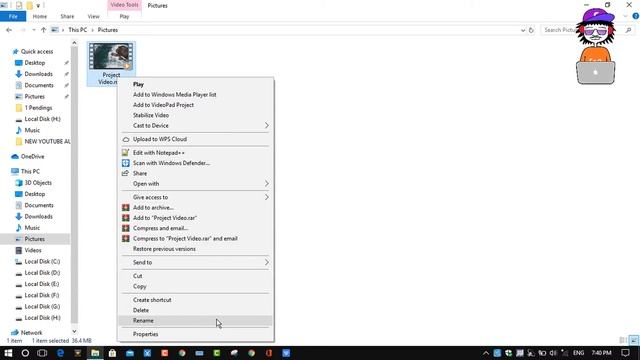Open the Play tab under Video Tools
The width and height of the screenshot is (640, 360).
[124, 16]
